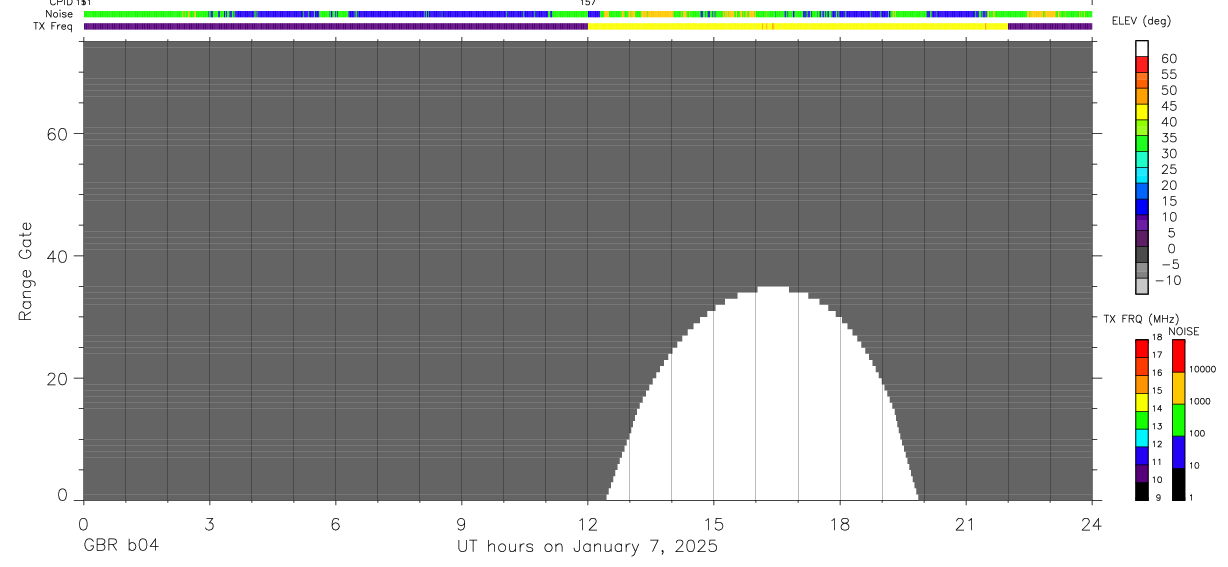The width and height of the screenshot is (1228, 567).
Task: Click the '18' label atop TX FRQ scale
Action: tap(1156, 337)
